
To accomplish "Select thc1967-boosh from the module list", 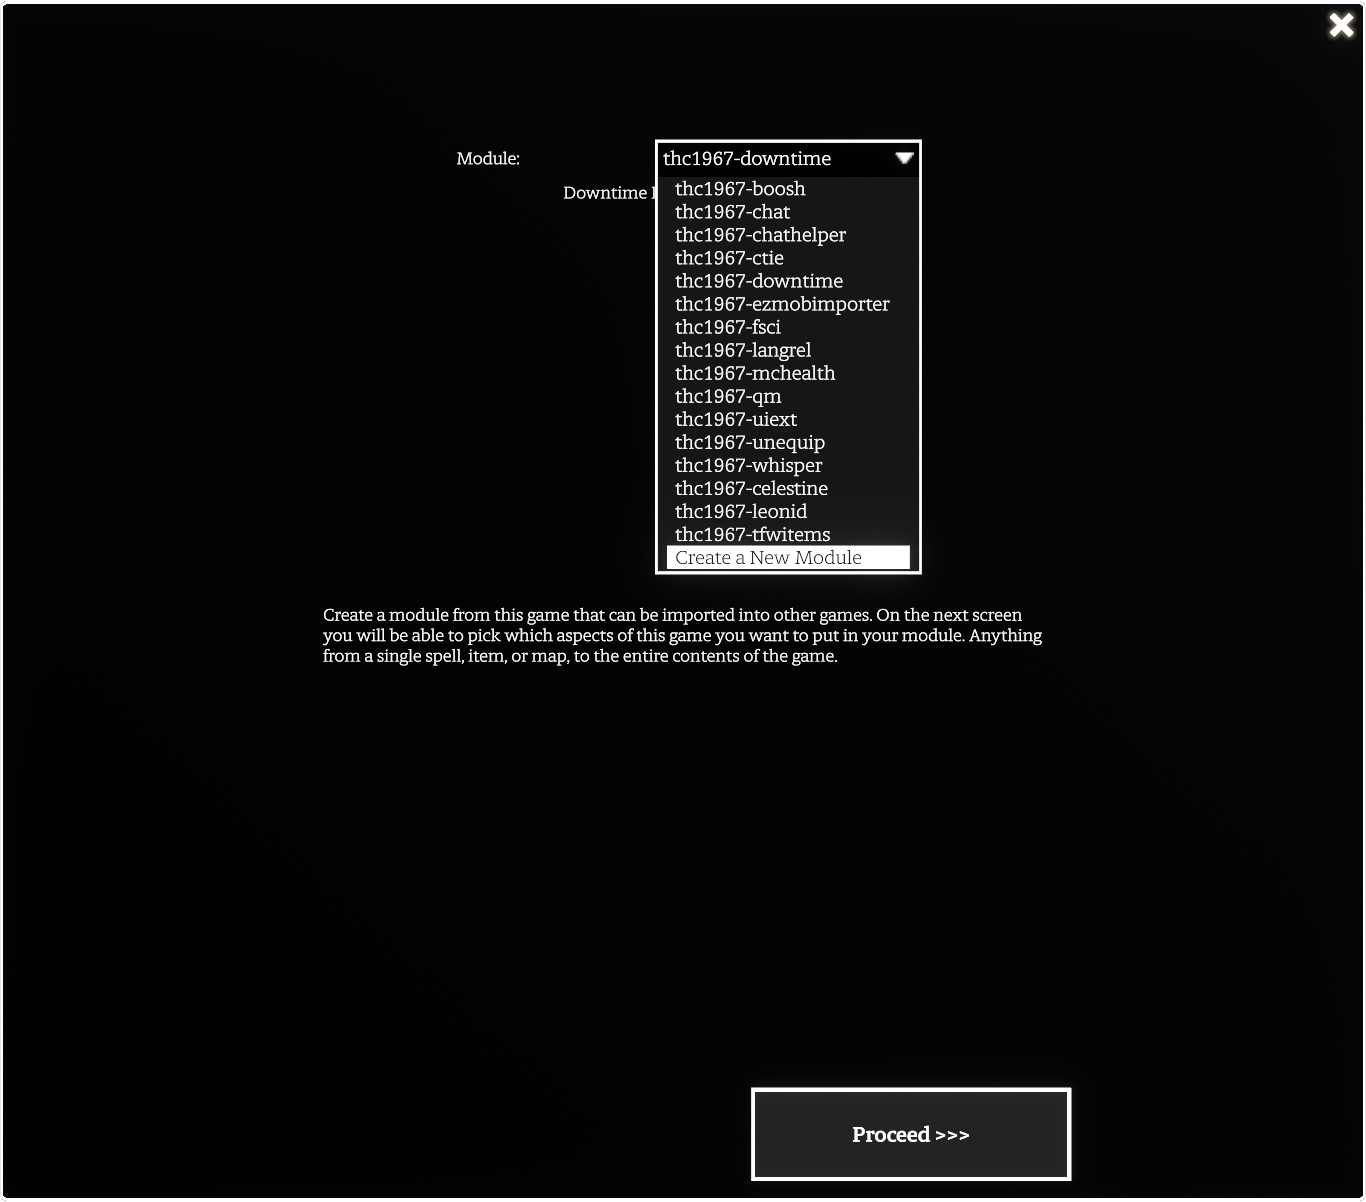I will tap(740, 189).
